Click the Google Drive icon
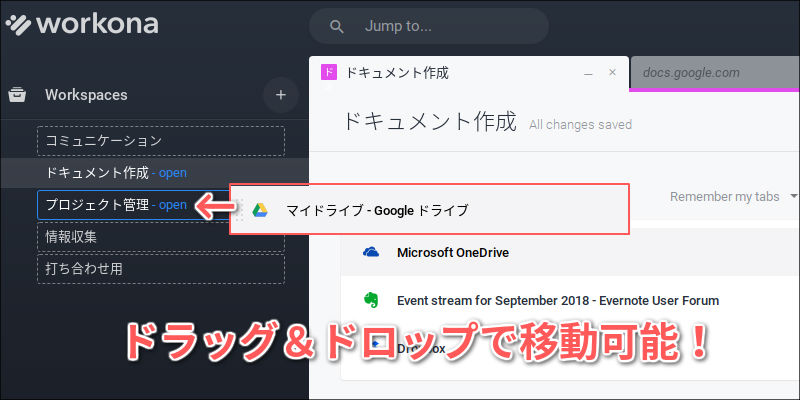This screenshot has height=400, width=800. [260, 210]
